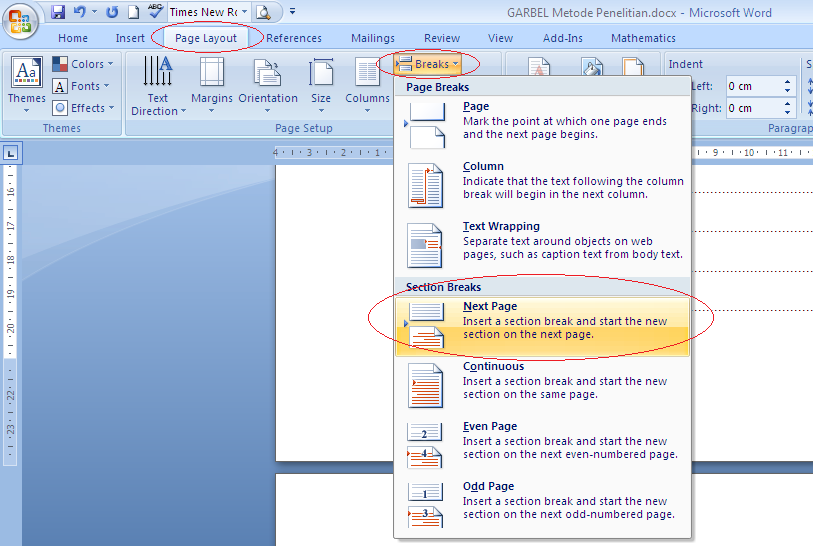Click the Page Color paint bucket icon
This screenshot has height=546, width=813.
[592, 66]
